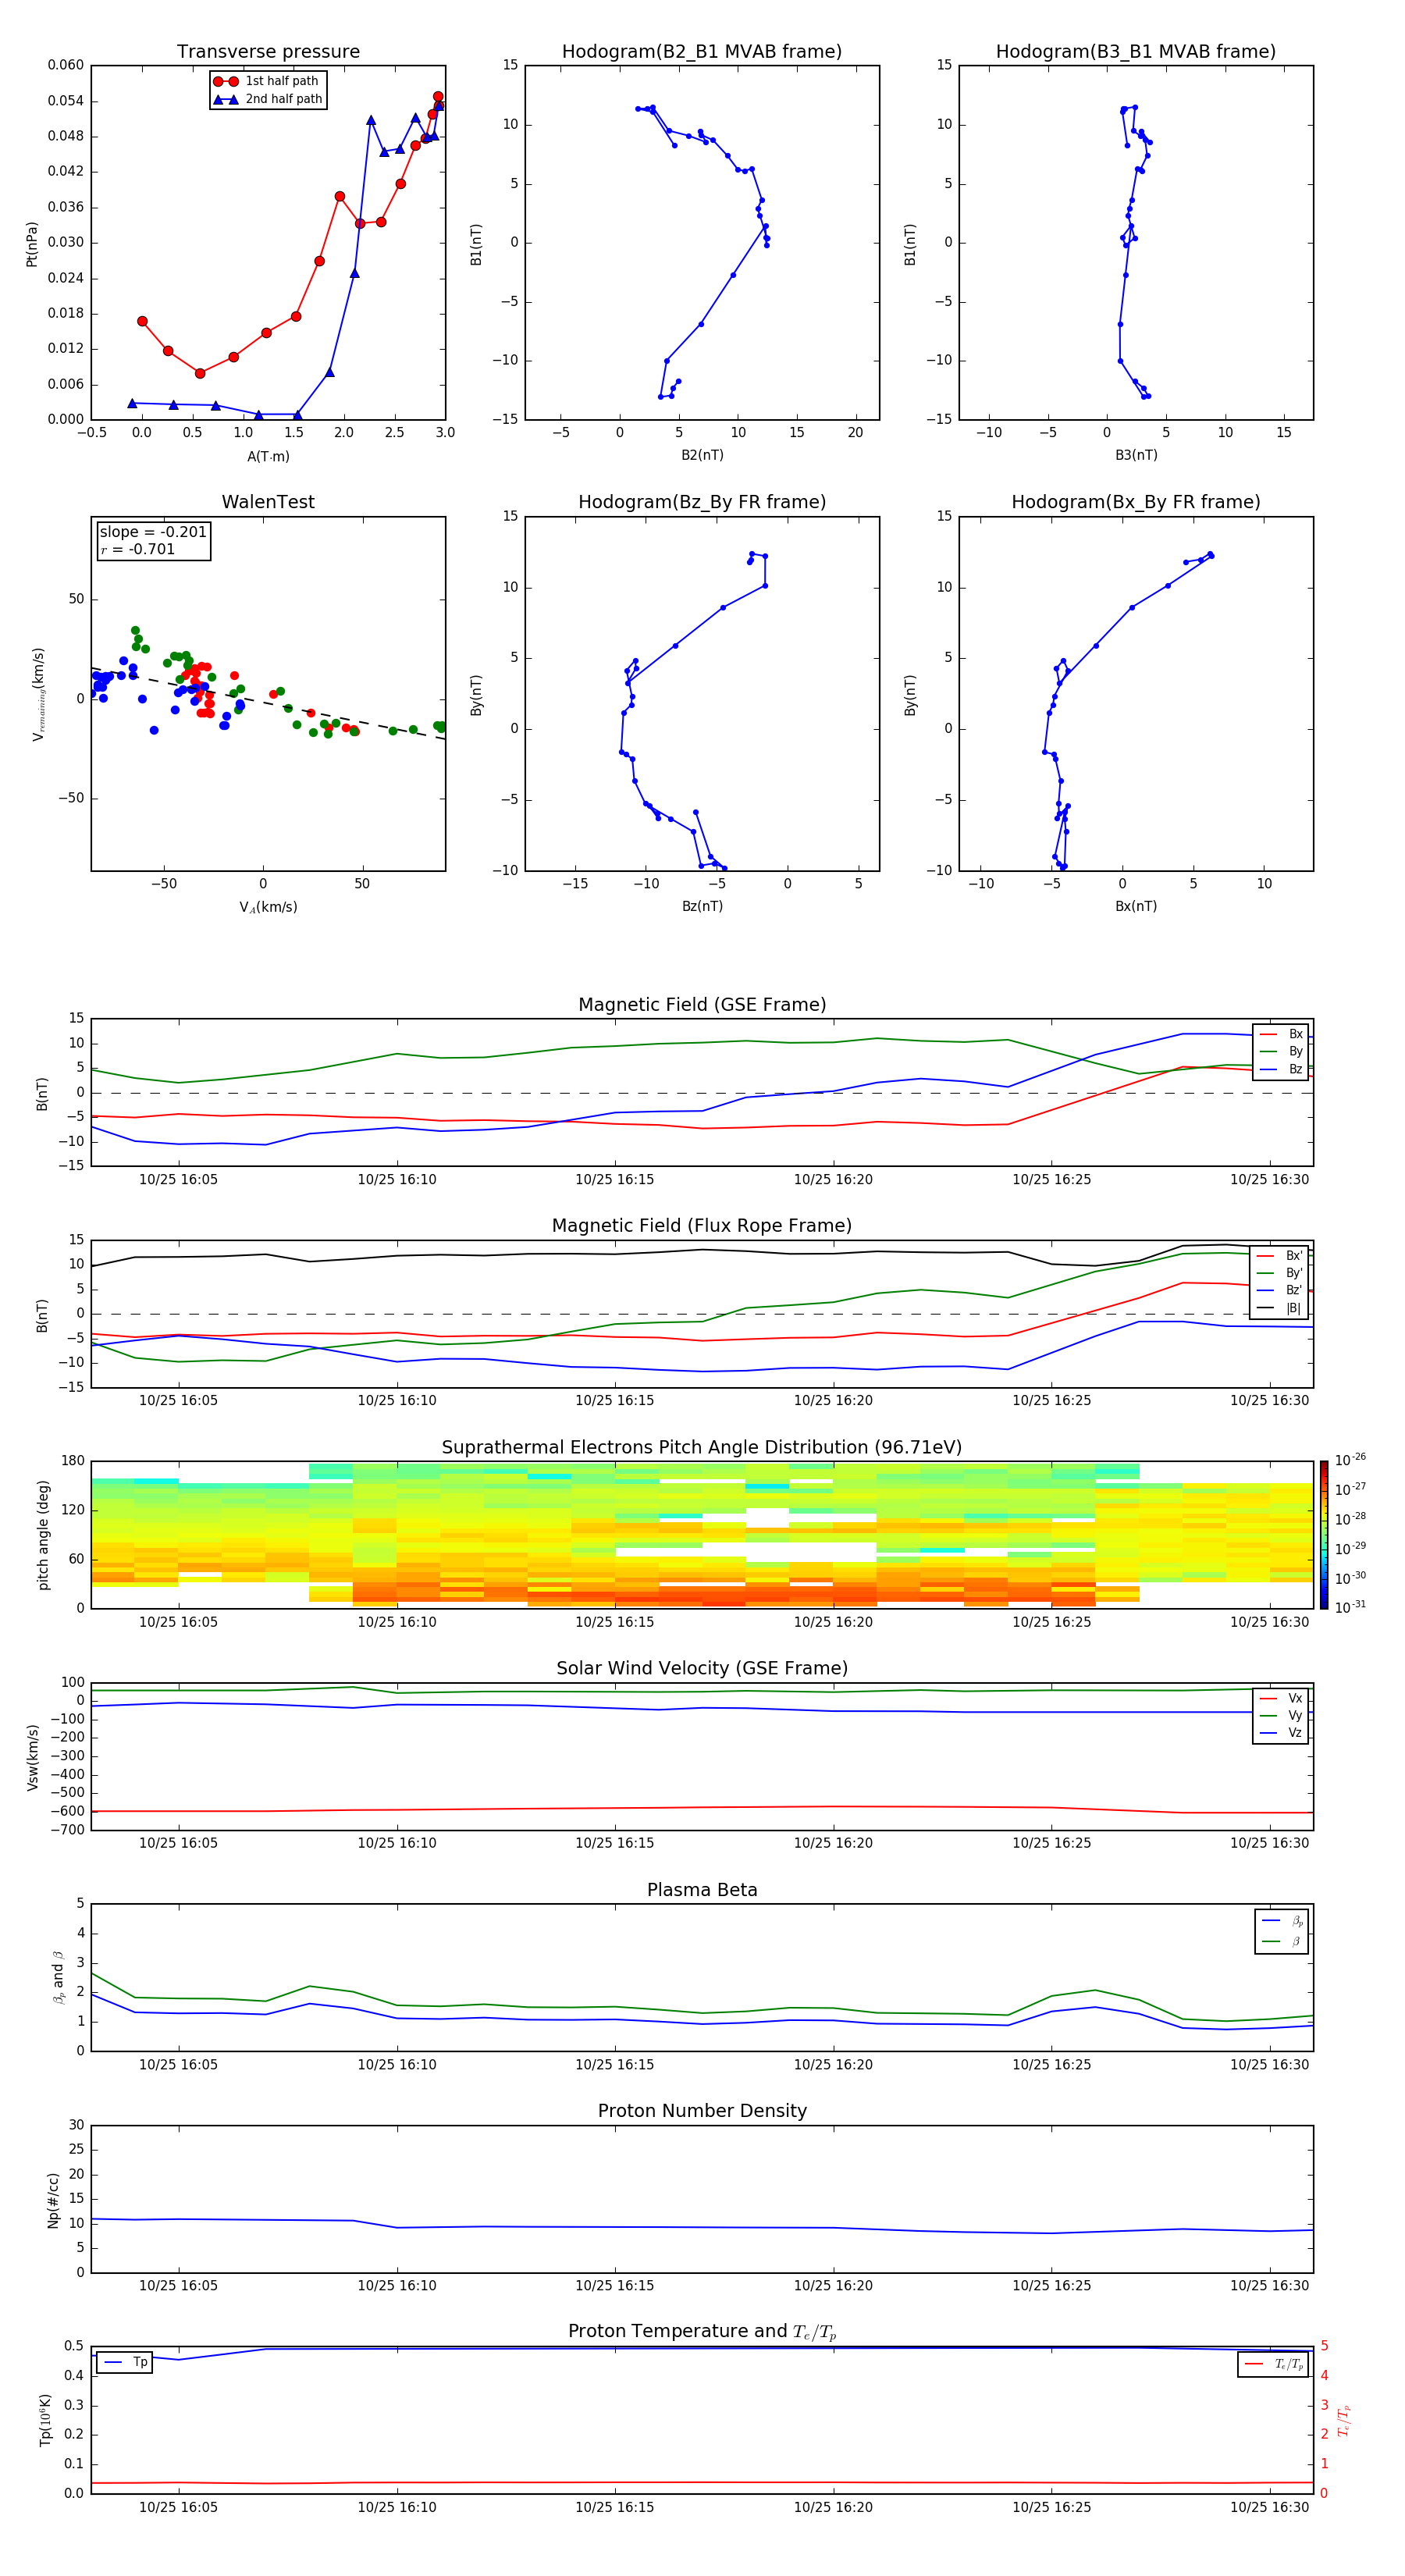Click the 180 tick on pitch angle axis
This screenshot has width=1405, height=2576.
coord(73,1461)
